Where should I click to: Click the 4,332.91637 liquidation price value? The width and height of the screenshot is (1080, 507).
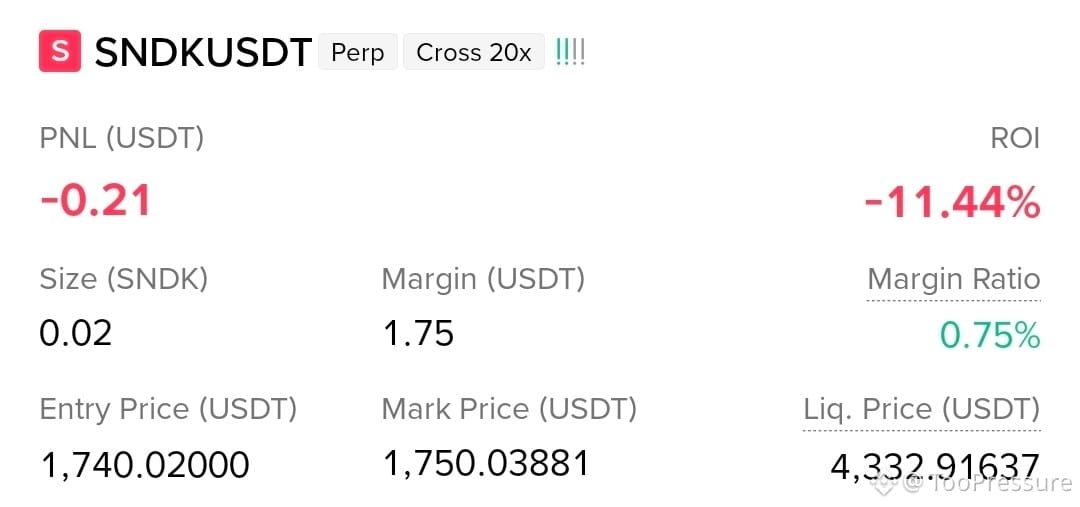pos(935,466)
